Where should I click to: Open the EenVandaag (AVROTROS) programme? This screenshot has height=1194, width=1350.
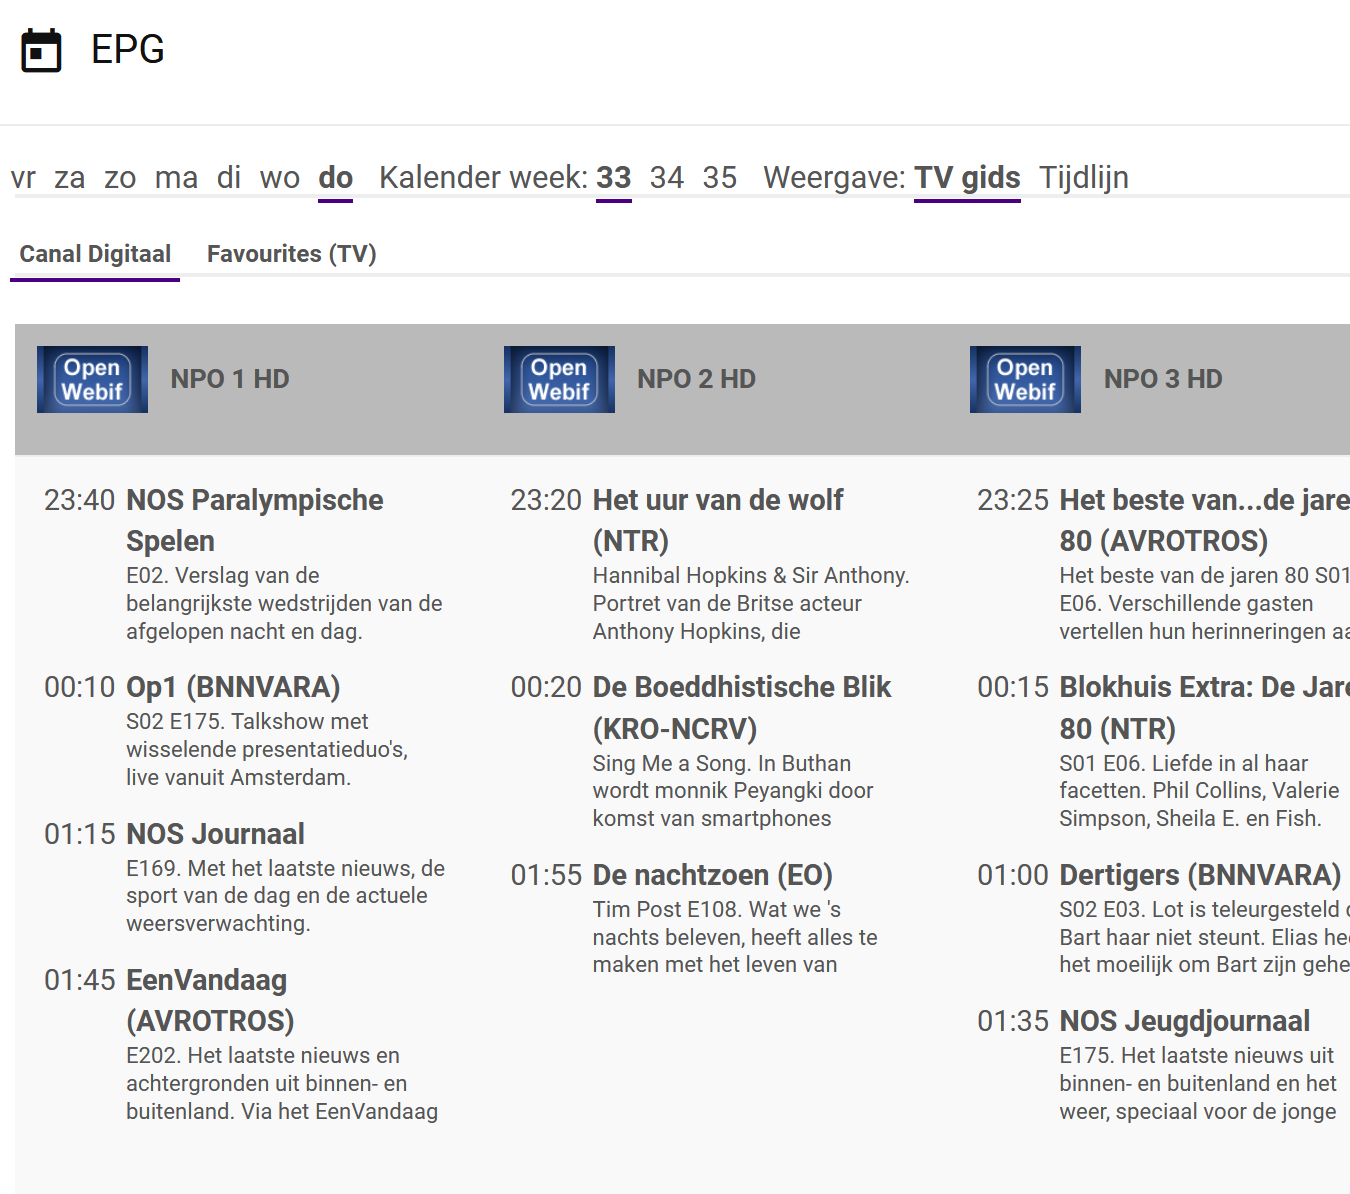click(210, 1001)
